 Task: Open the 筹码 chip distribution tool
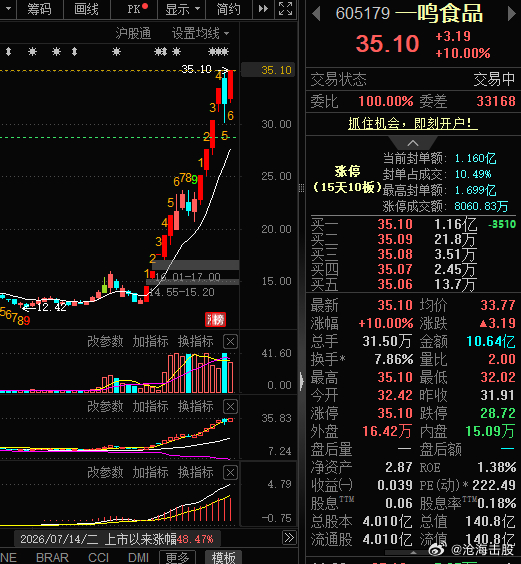[x=40, y=9]
